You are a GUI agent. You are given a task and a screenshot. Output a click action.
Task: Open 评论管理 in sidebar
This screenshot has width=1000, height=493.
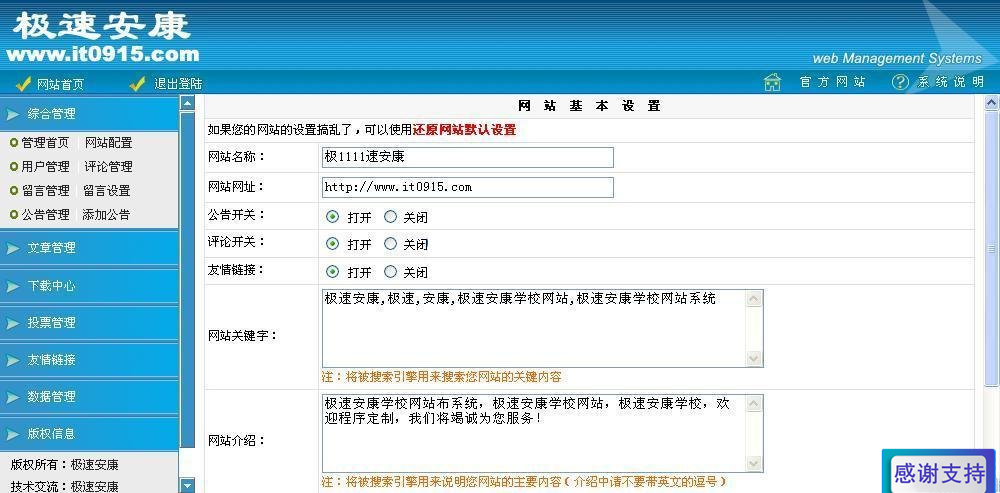coord(108,166)
